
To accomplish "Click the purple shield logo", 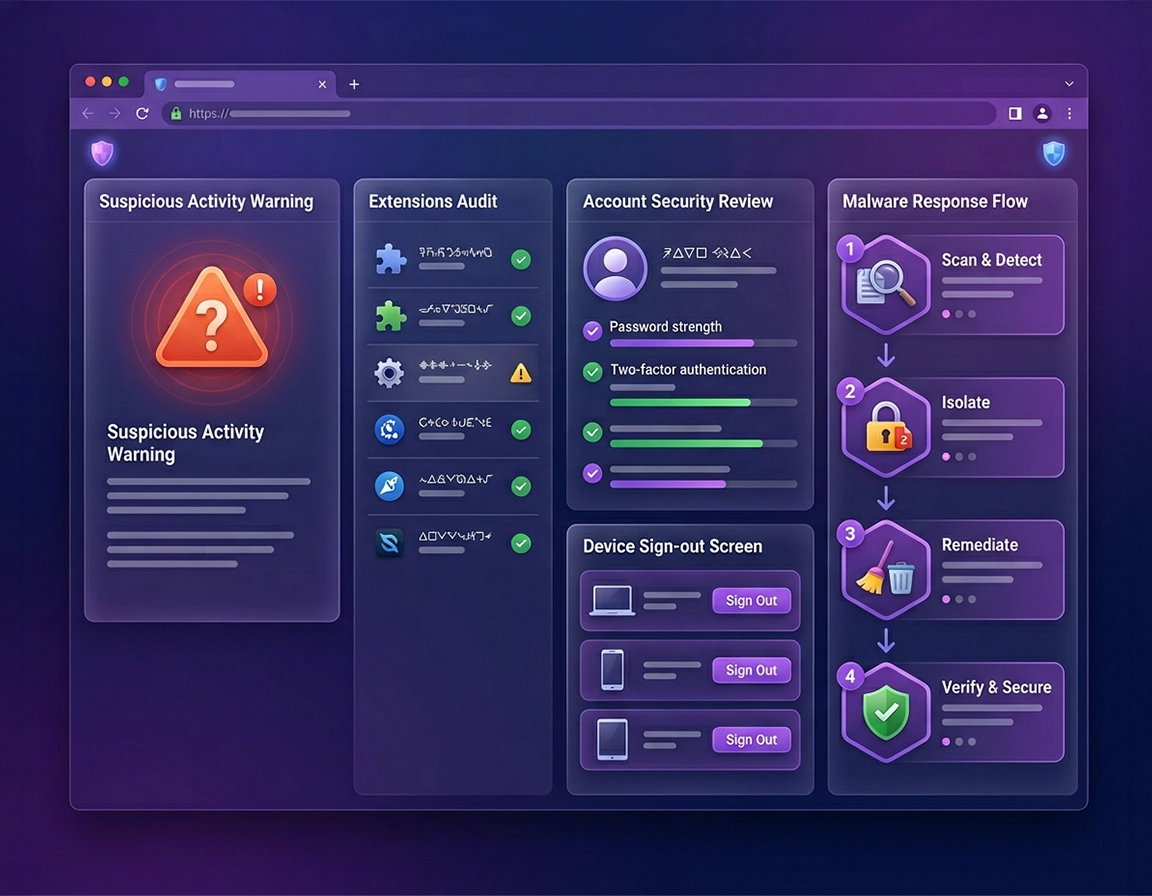I will tap(102, 153).
